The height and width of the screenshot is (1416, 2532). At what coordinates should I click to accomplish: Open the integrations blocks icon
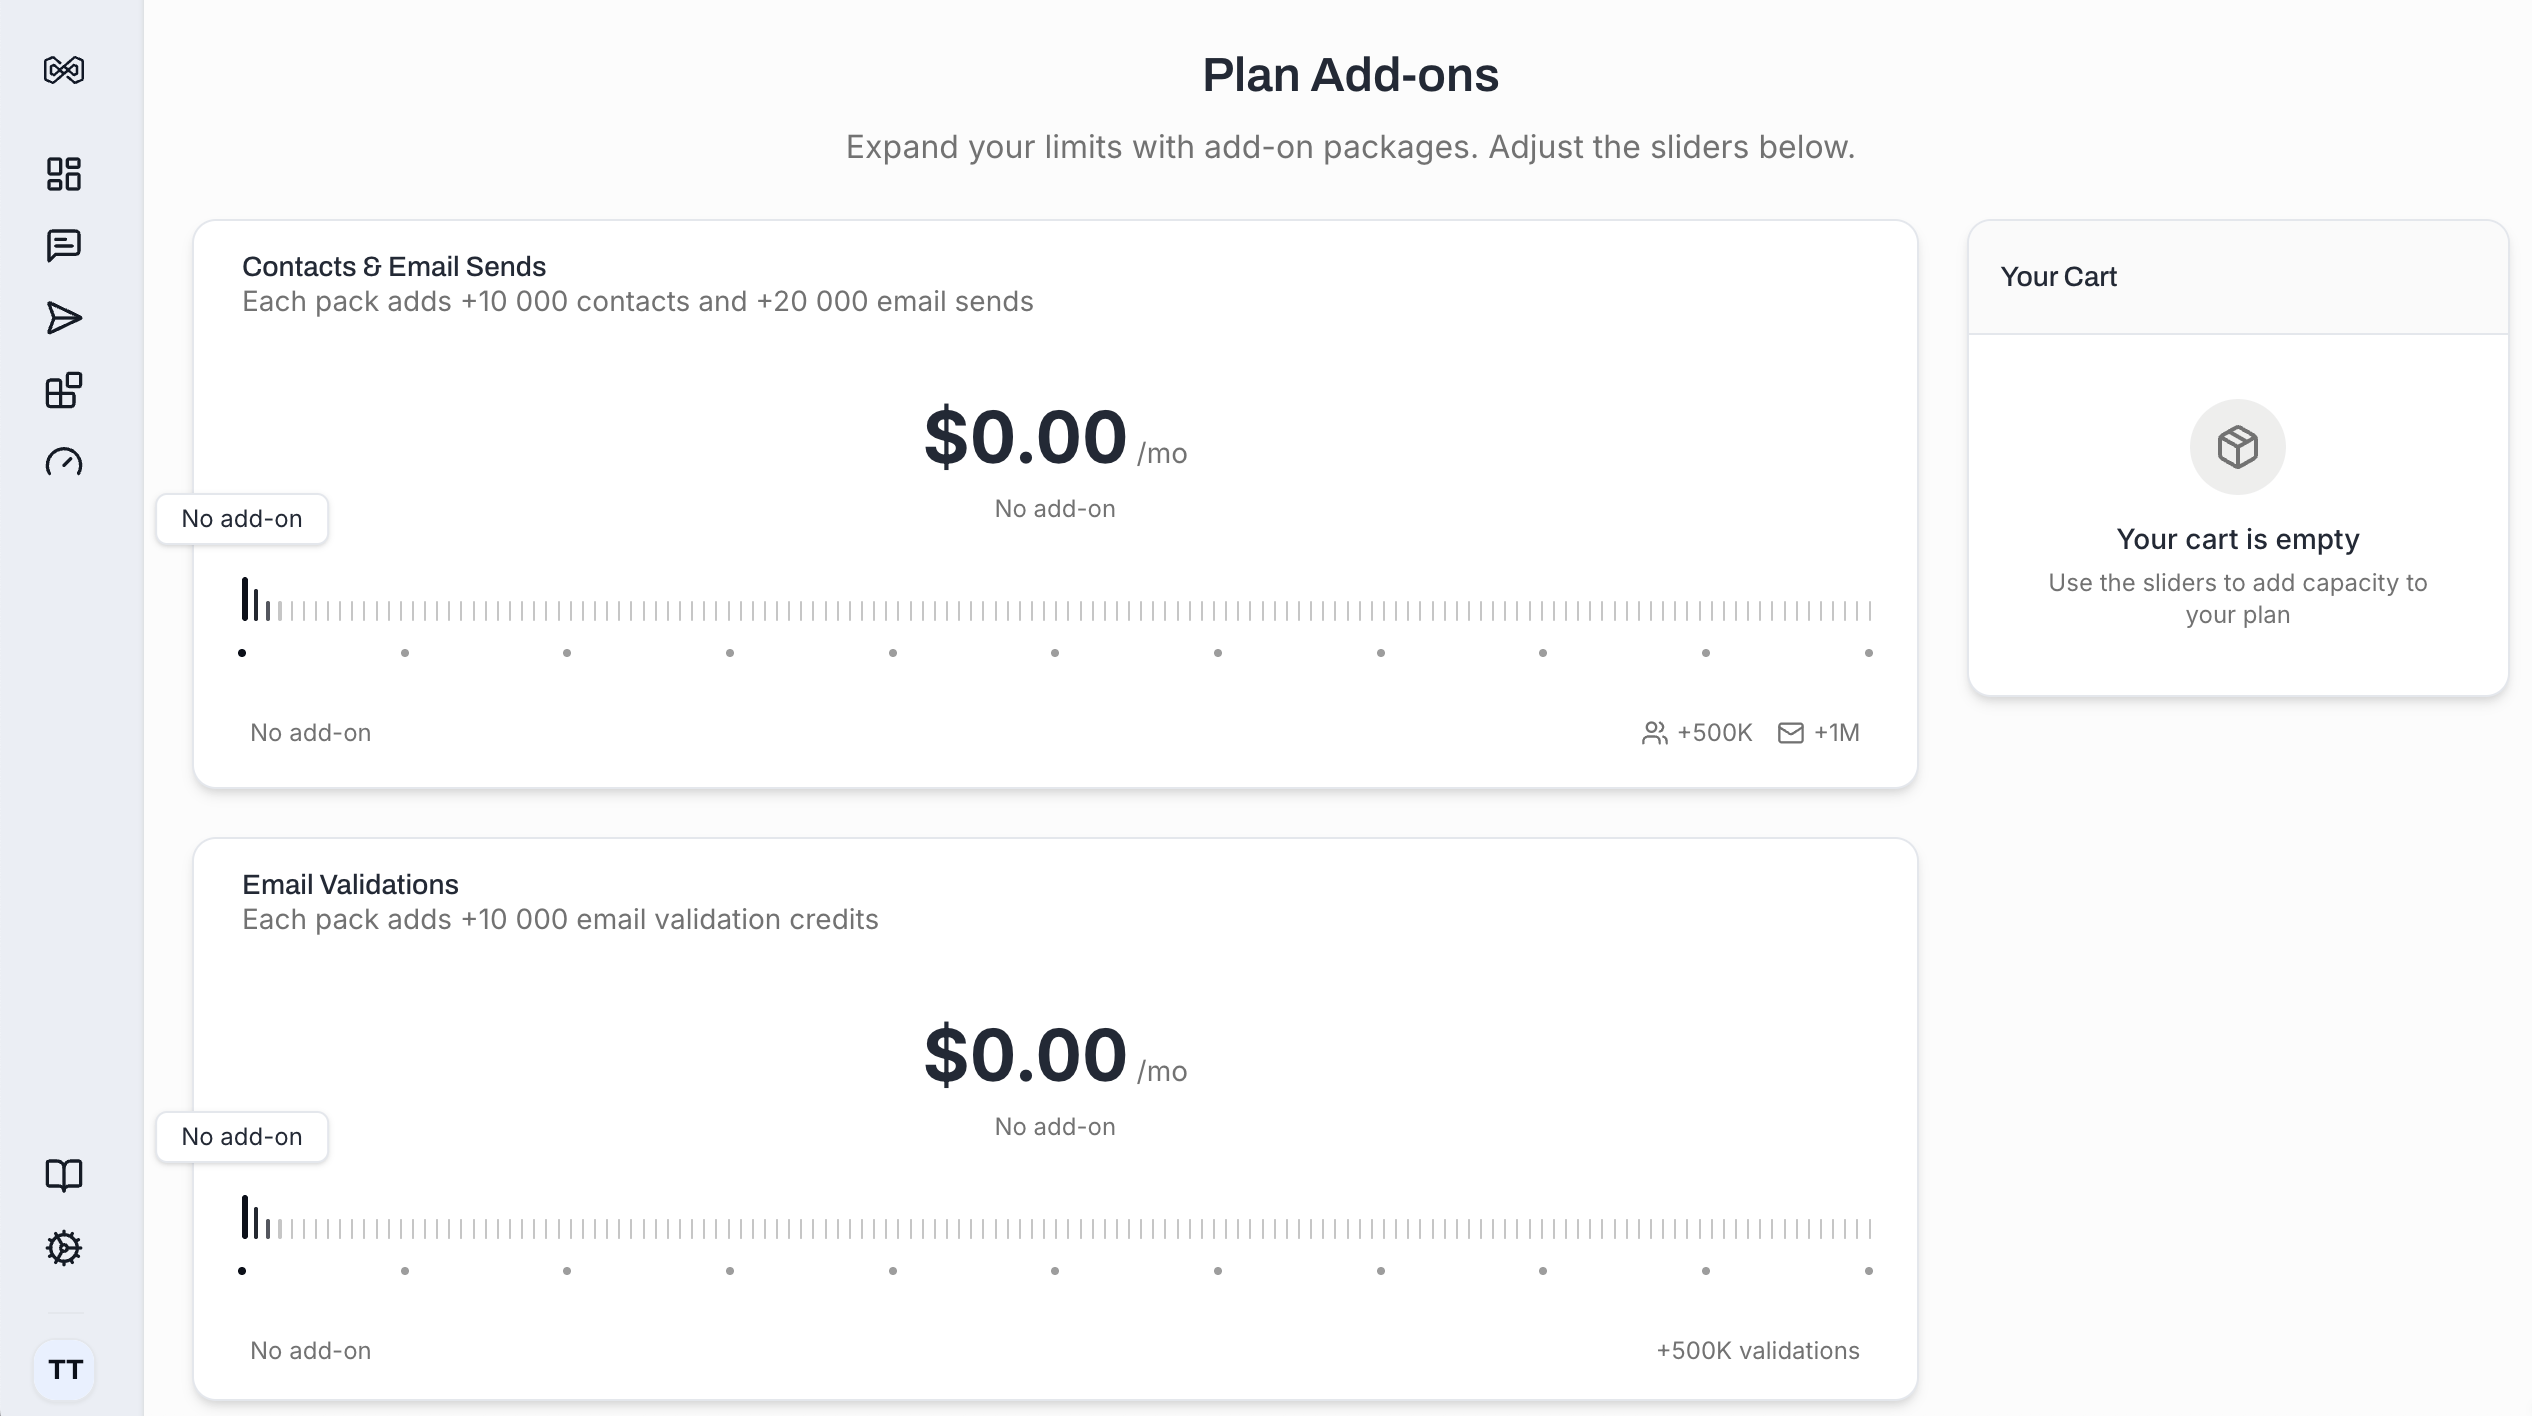coord(64,391)
